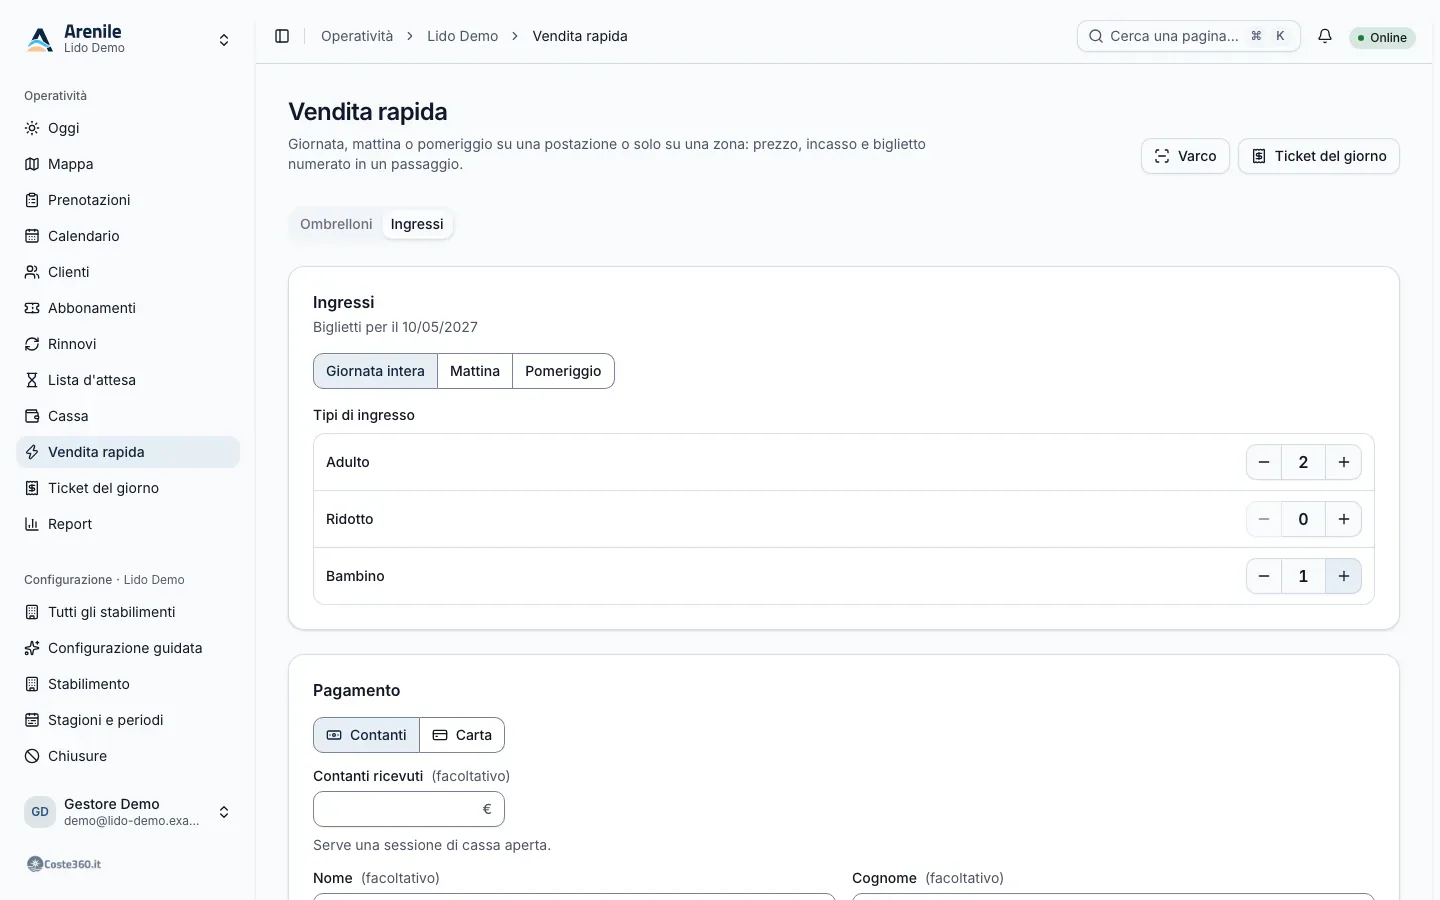1440x900 pixels.
Task: Open Tutti gli stabilimenti
Action: (128, 612)
